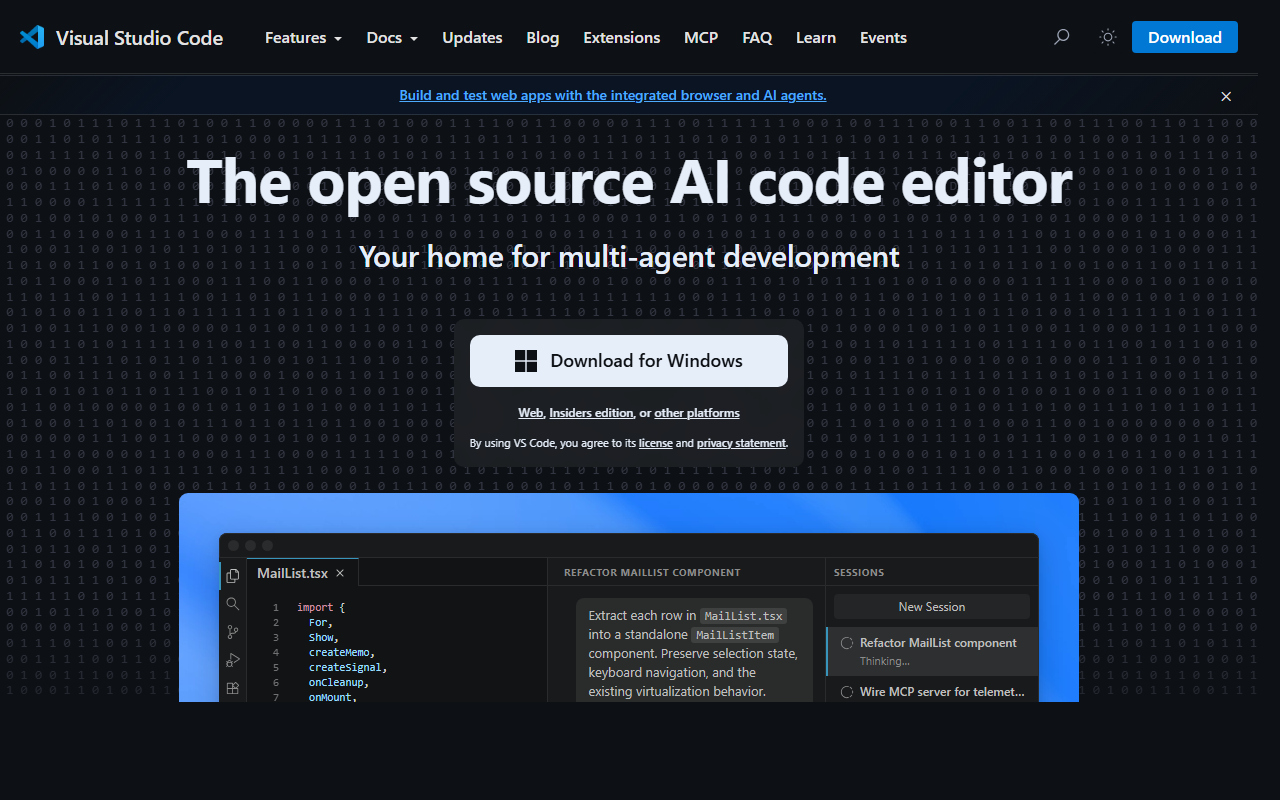Open Extensions icon in editor activity bar
Viewport: 1280px width, 800px height.
click(x=233, y=688)
